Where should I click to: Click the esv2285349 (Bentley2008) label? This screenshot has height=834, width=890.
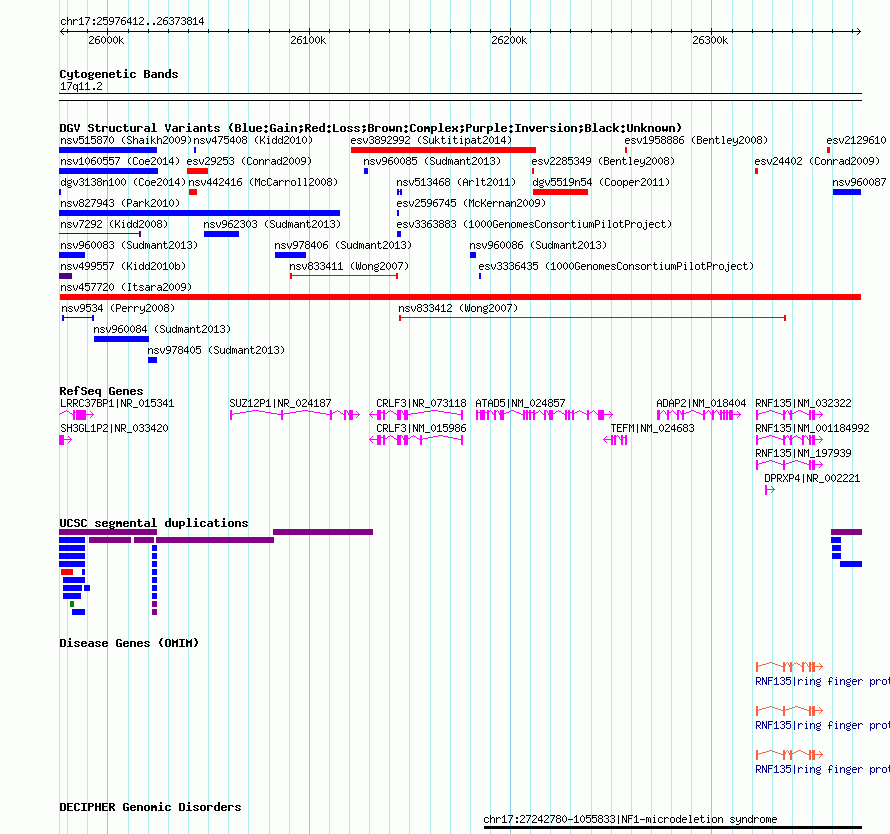tap(603, 161)
